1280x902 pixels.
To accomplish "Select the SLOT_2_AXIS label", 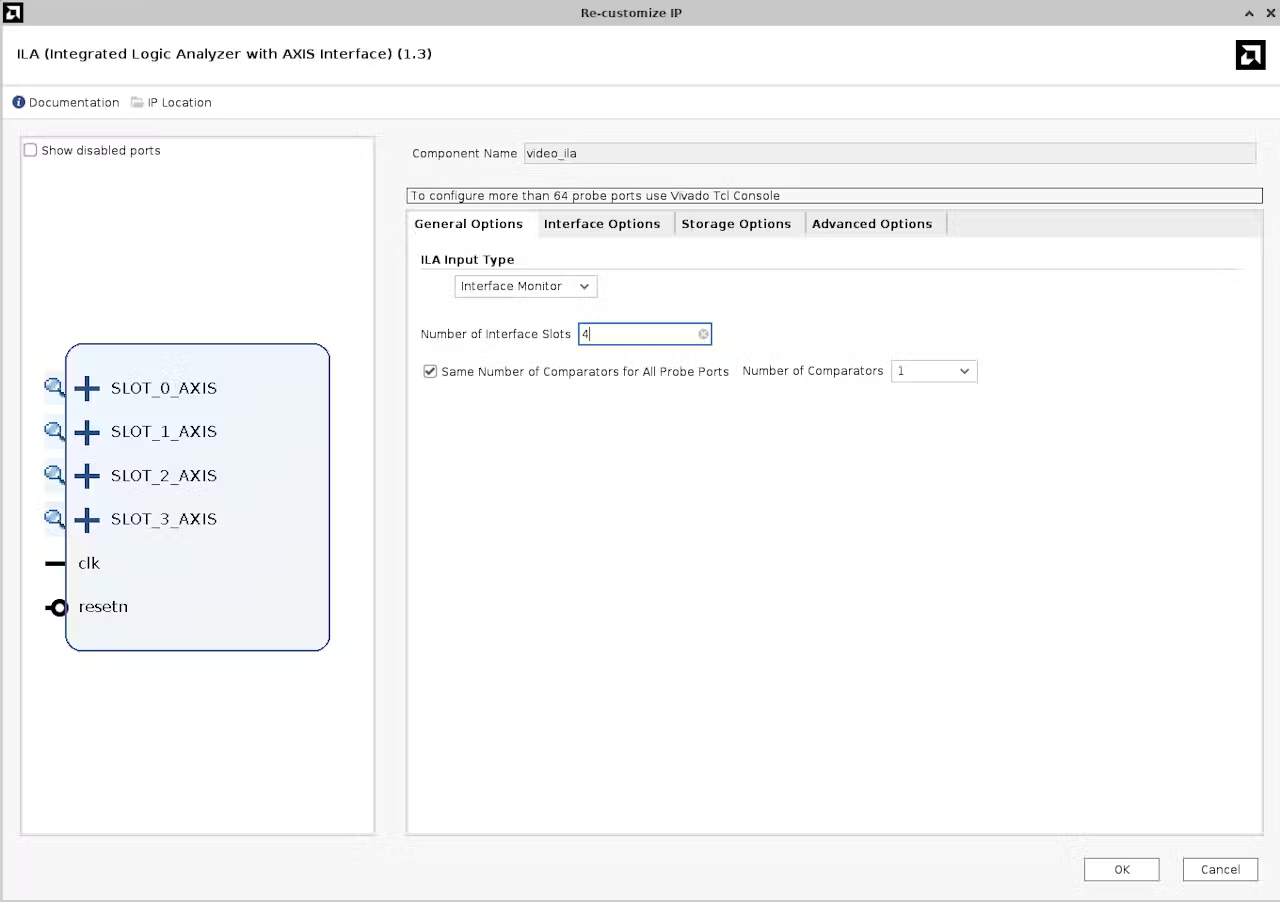I will point(164,476).
